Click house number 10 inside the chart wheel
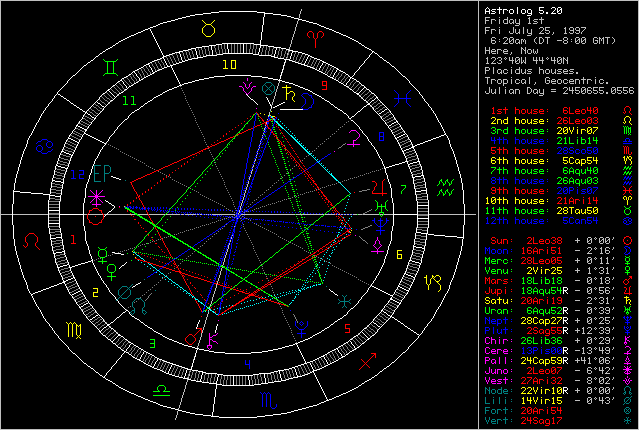The height and width of the screenshot is (430, 639). point(229,64)
